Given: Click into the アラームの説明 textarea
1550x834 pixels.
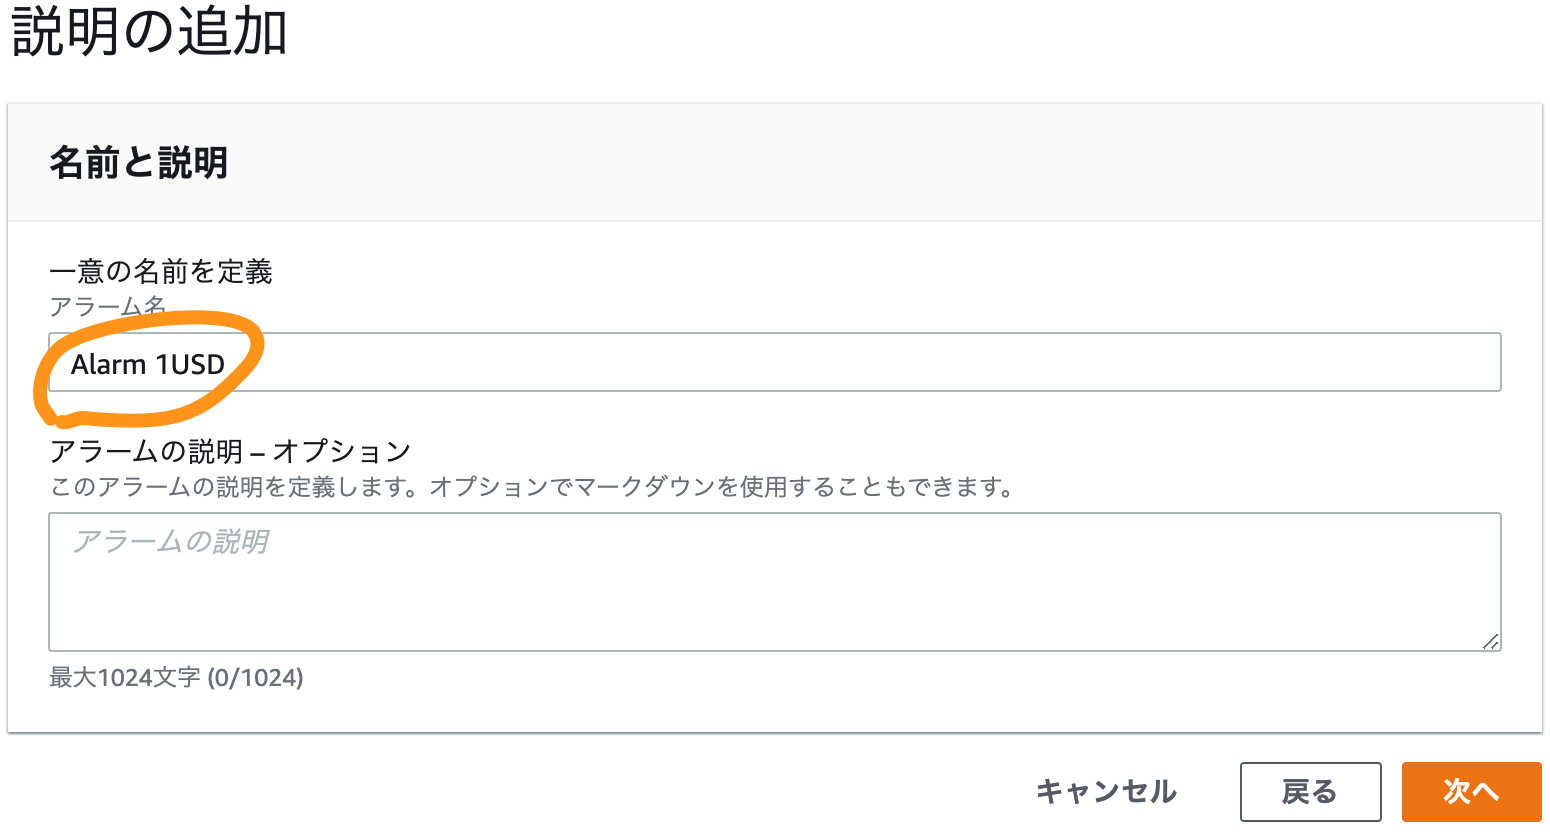Looking at the screenshot, I should coord(775,582).
